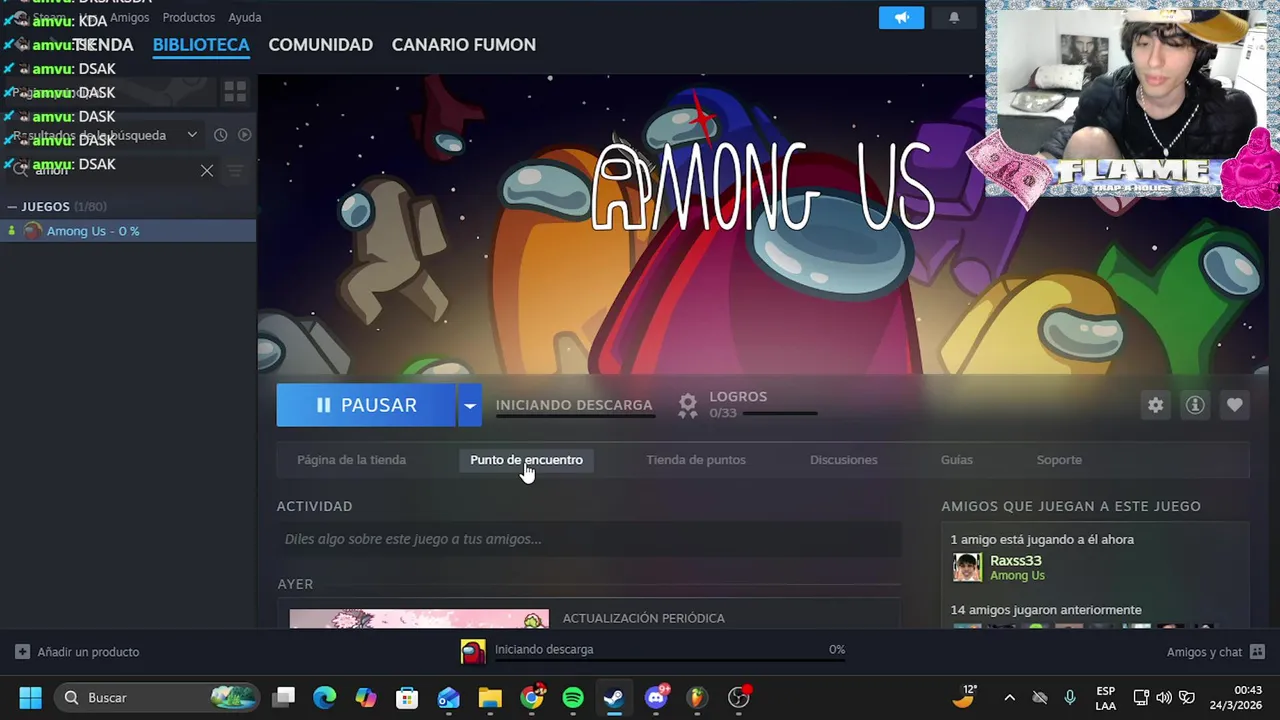Open the Biblioteca section
The height and width of the screenshot is (720, 1280).
point(201,45)
